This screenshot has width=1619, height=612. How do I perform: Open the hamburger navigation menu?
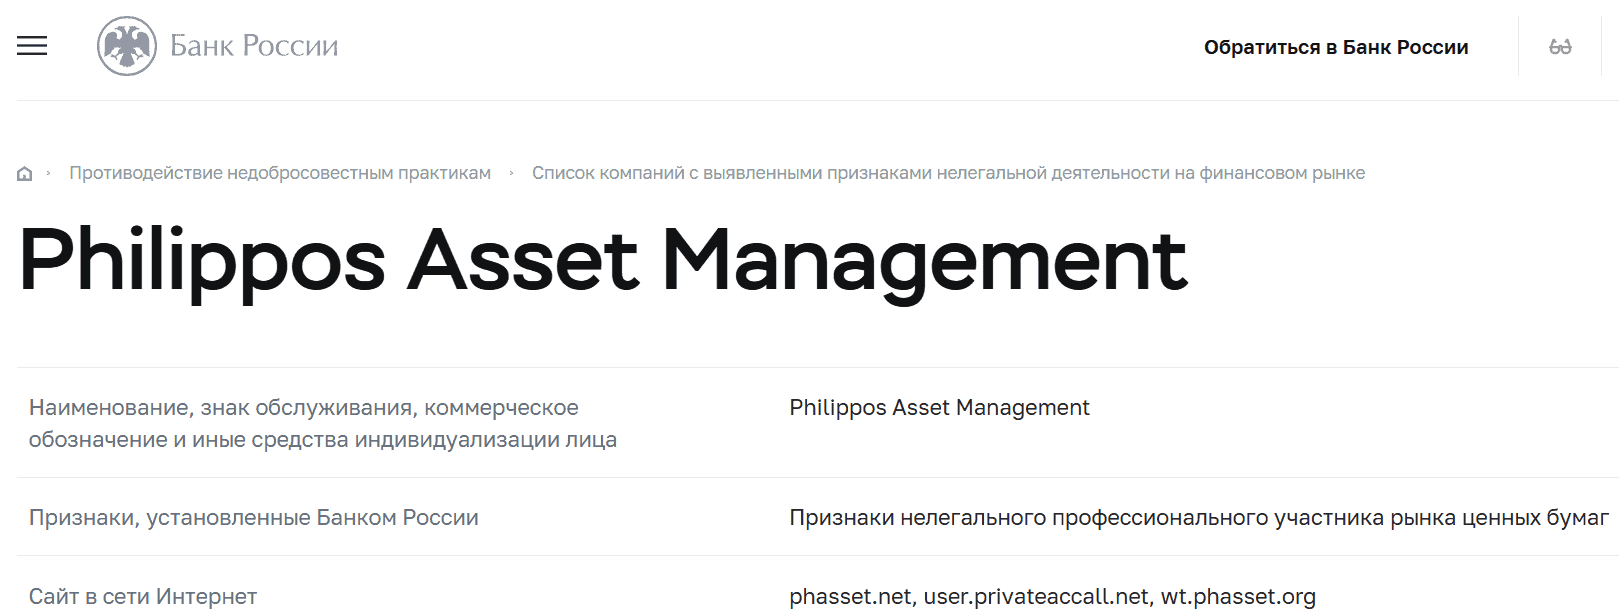tap(33, 46)
